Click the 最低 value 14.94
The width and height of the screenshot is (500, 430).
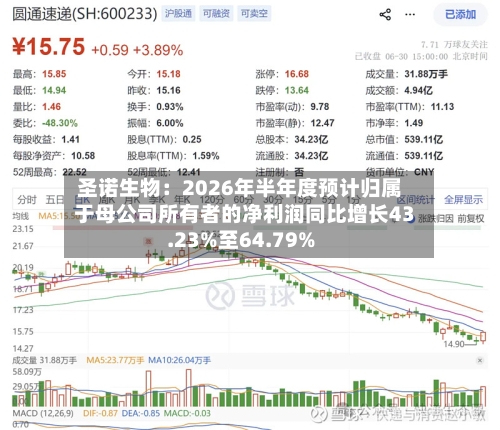(x=54, y=90)
